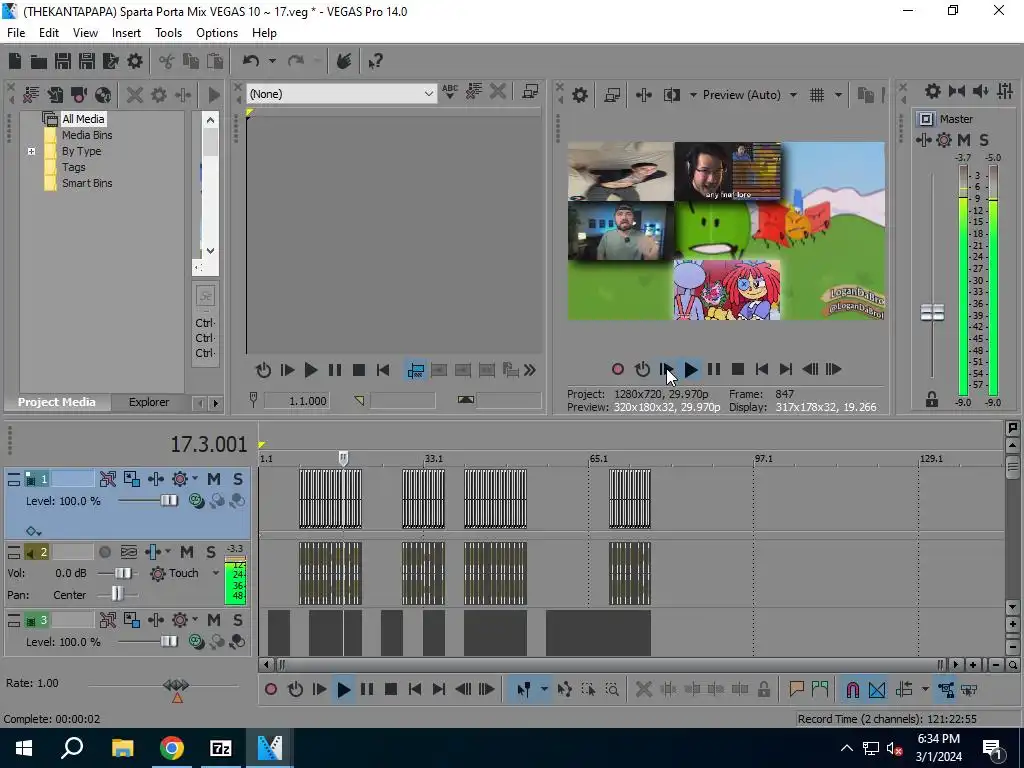Open the Touch automation mode dropdown on track 2
The image size is (1024, 768).
point(216,573)
